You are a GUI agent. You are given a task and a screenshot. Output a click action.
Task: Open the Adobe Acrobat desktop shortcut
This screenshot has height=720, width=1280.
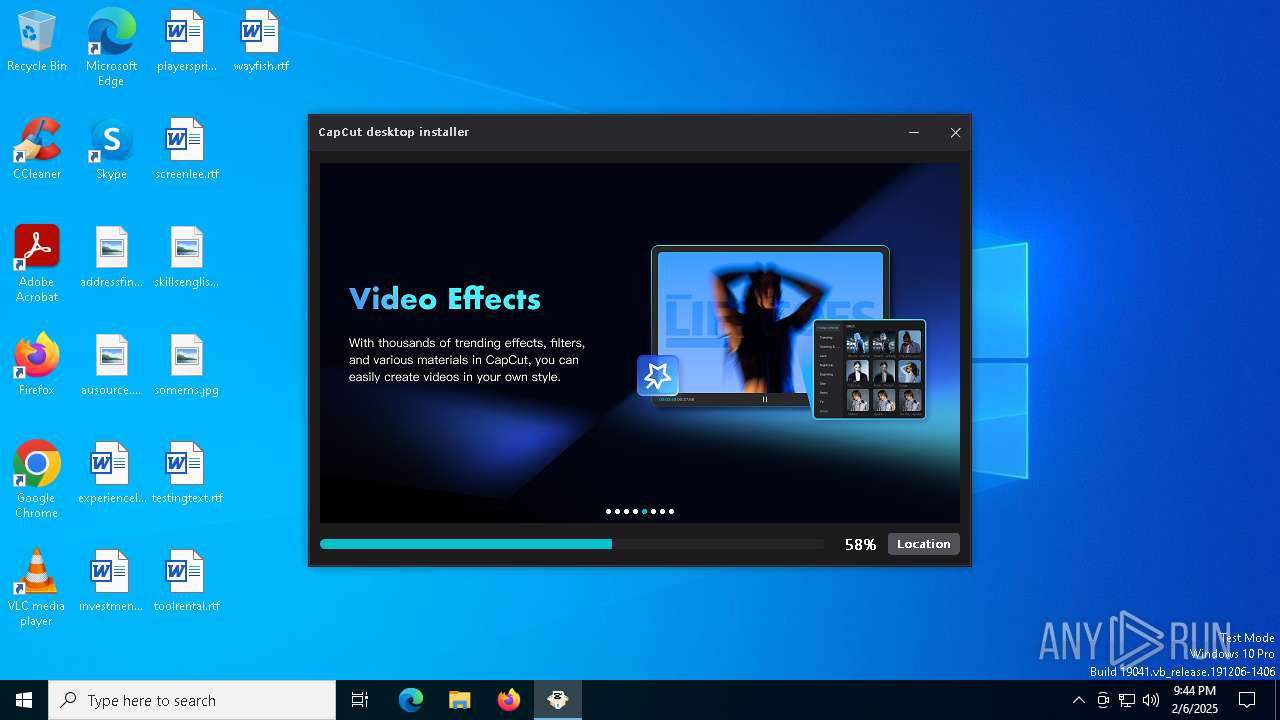click(x=37, y=263)
